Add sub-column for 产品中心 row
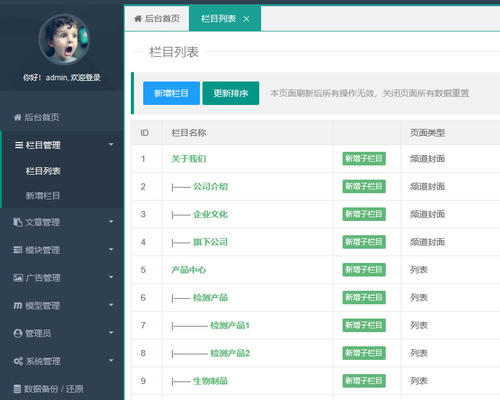This screenshot has height=400, width=500. 364,270
